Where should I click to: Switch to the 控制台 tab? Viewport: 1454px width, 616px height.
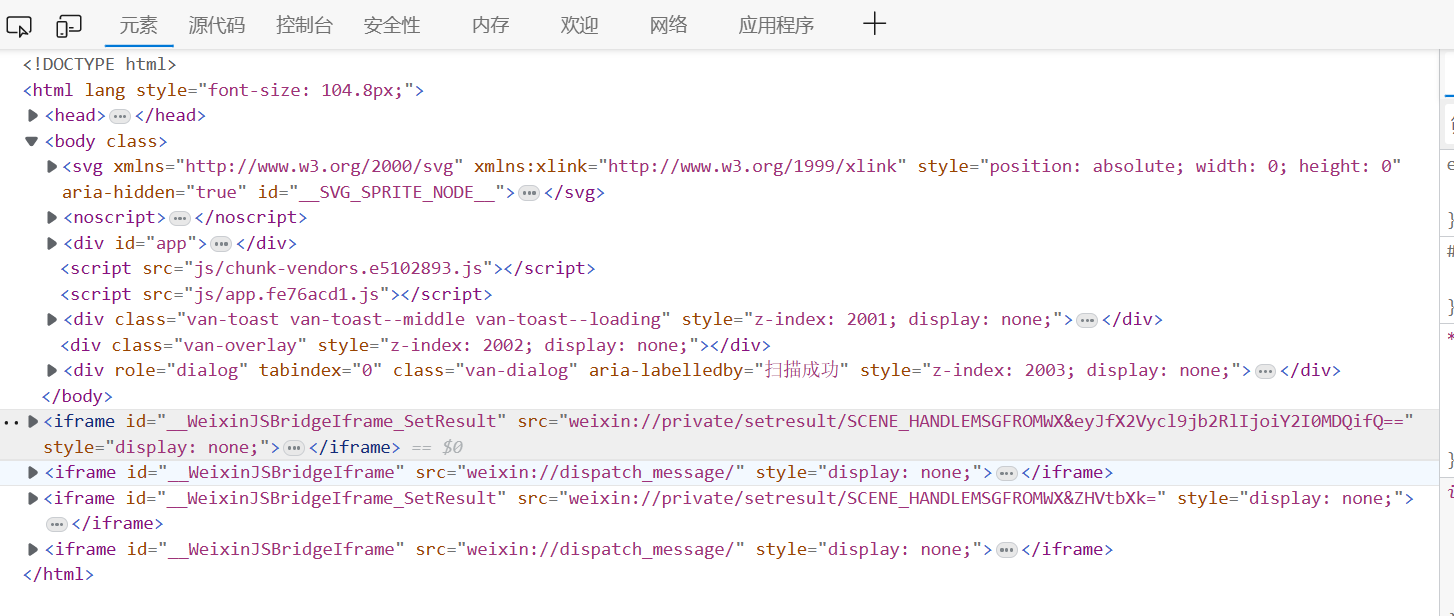[x=304, y=25]
